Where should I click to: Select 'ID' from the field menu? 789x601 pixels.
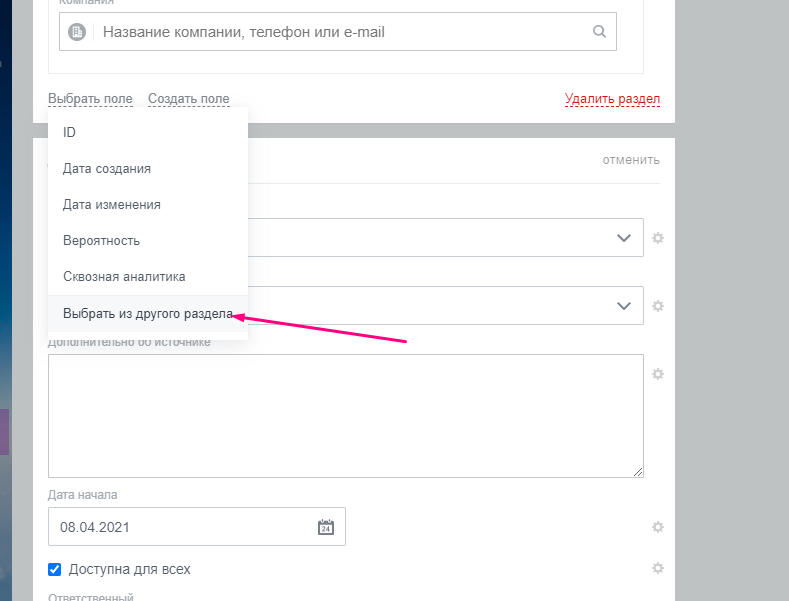point(70,132)
